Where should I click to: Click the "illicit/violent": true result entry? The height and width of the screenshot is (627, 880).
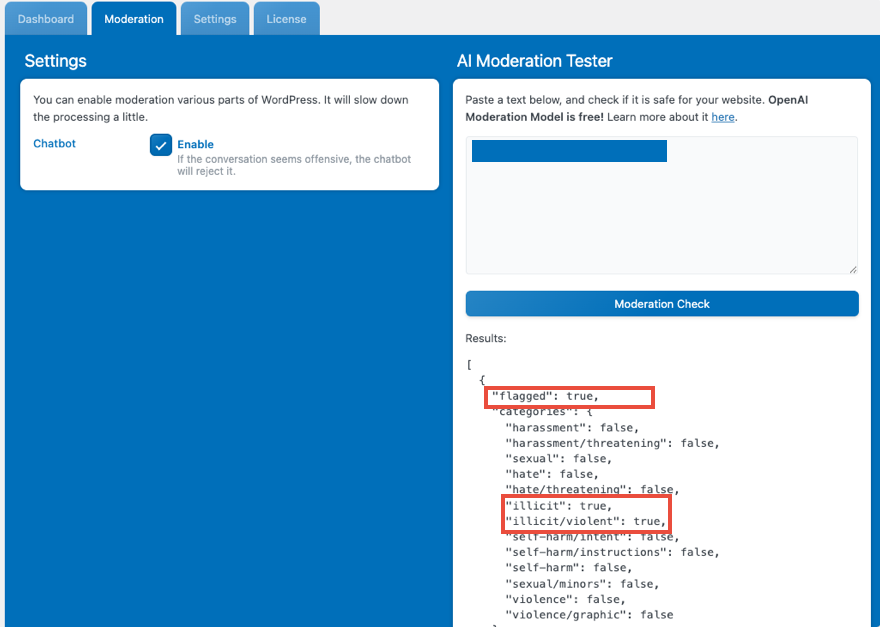coord(585,521)
